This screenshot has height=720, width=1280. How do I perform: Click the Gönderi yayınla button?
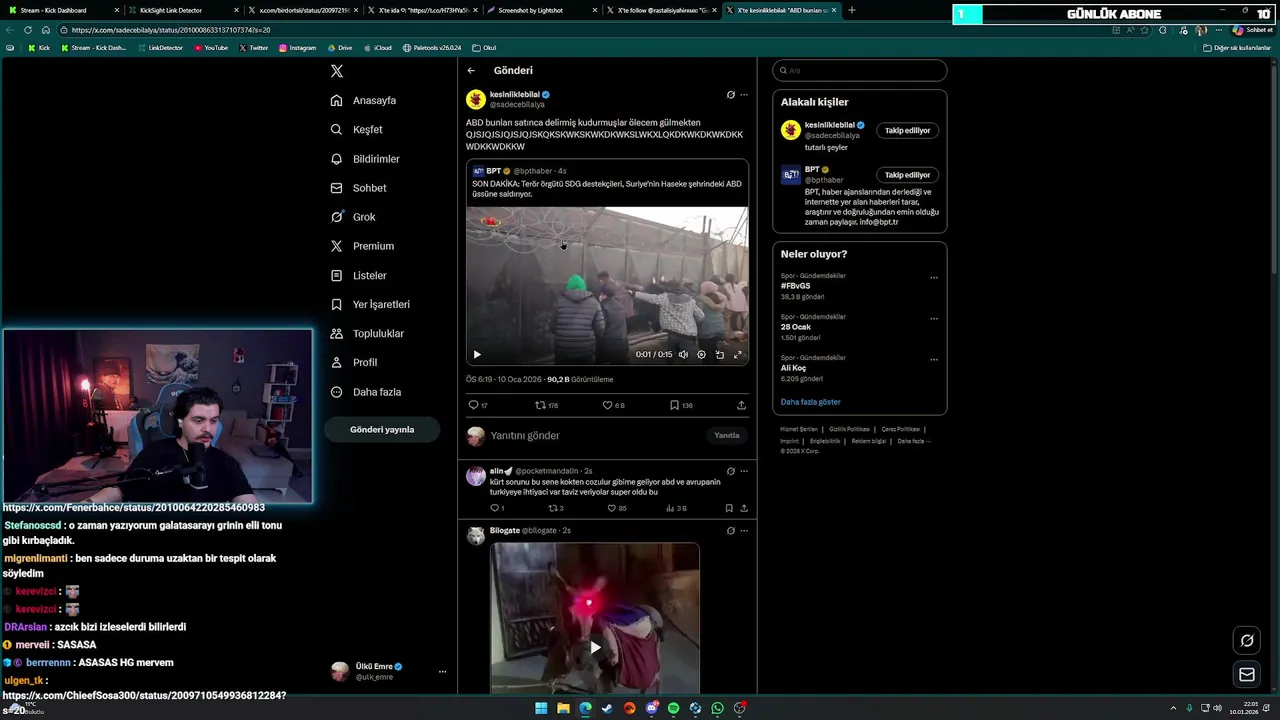(382, 429)
